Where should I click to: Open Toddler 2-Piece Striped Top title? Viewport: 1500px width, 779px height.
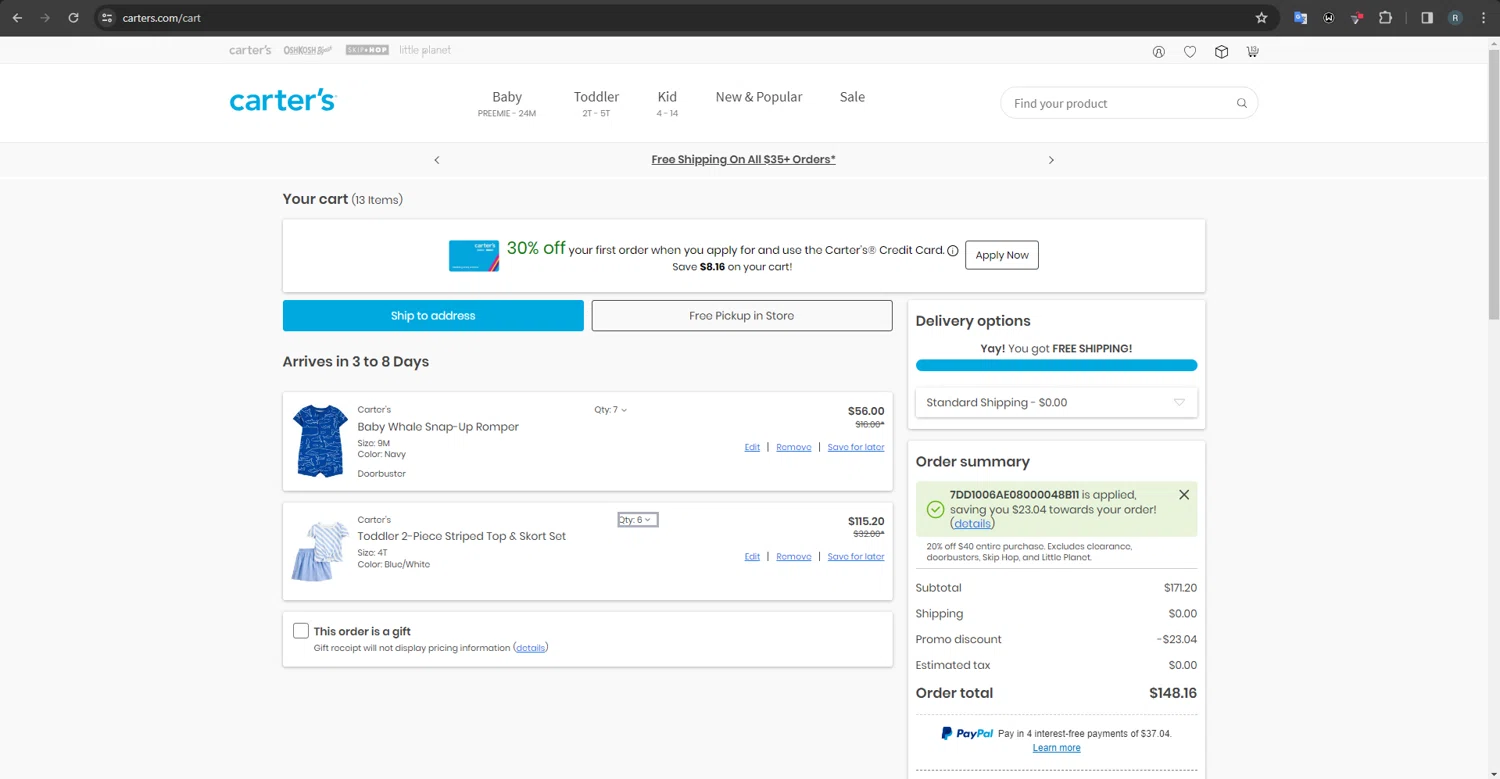tap(462, 537)
